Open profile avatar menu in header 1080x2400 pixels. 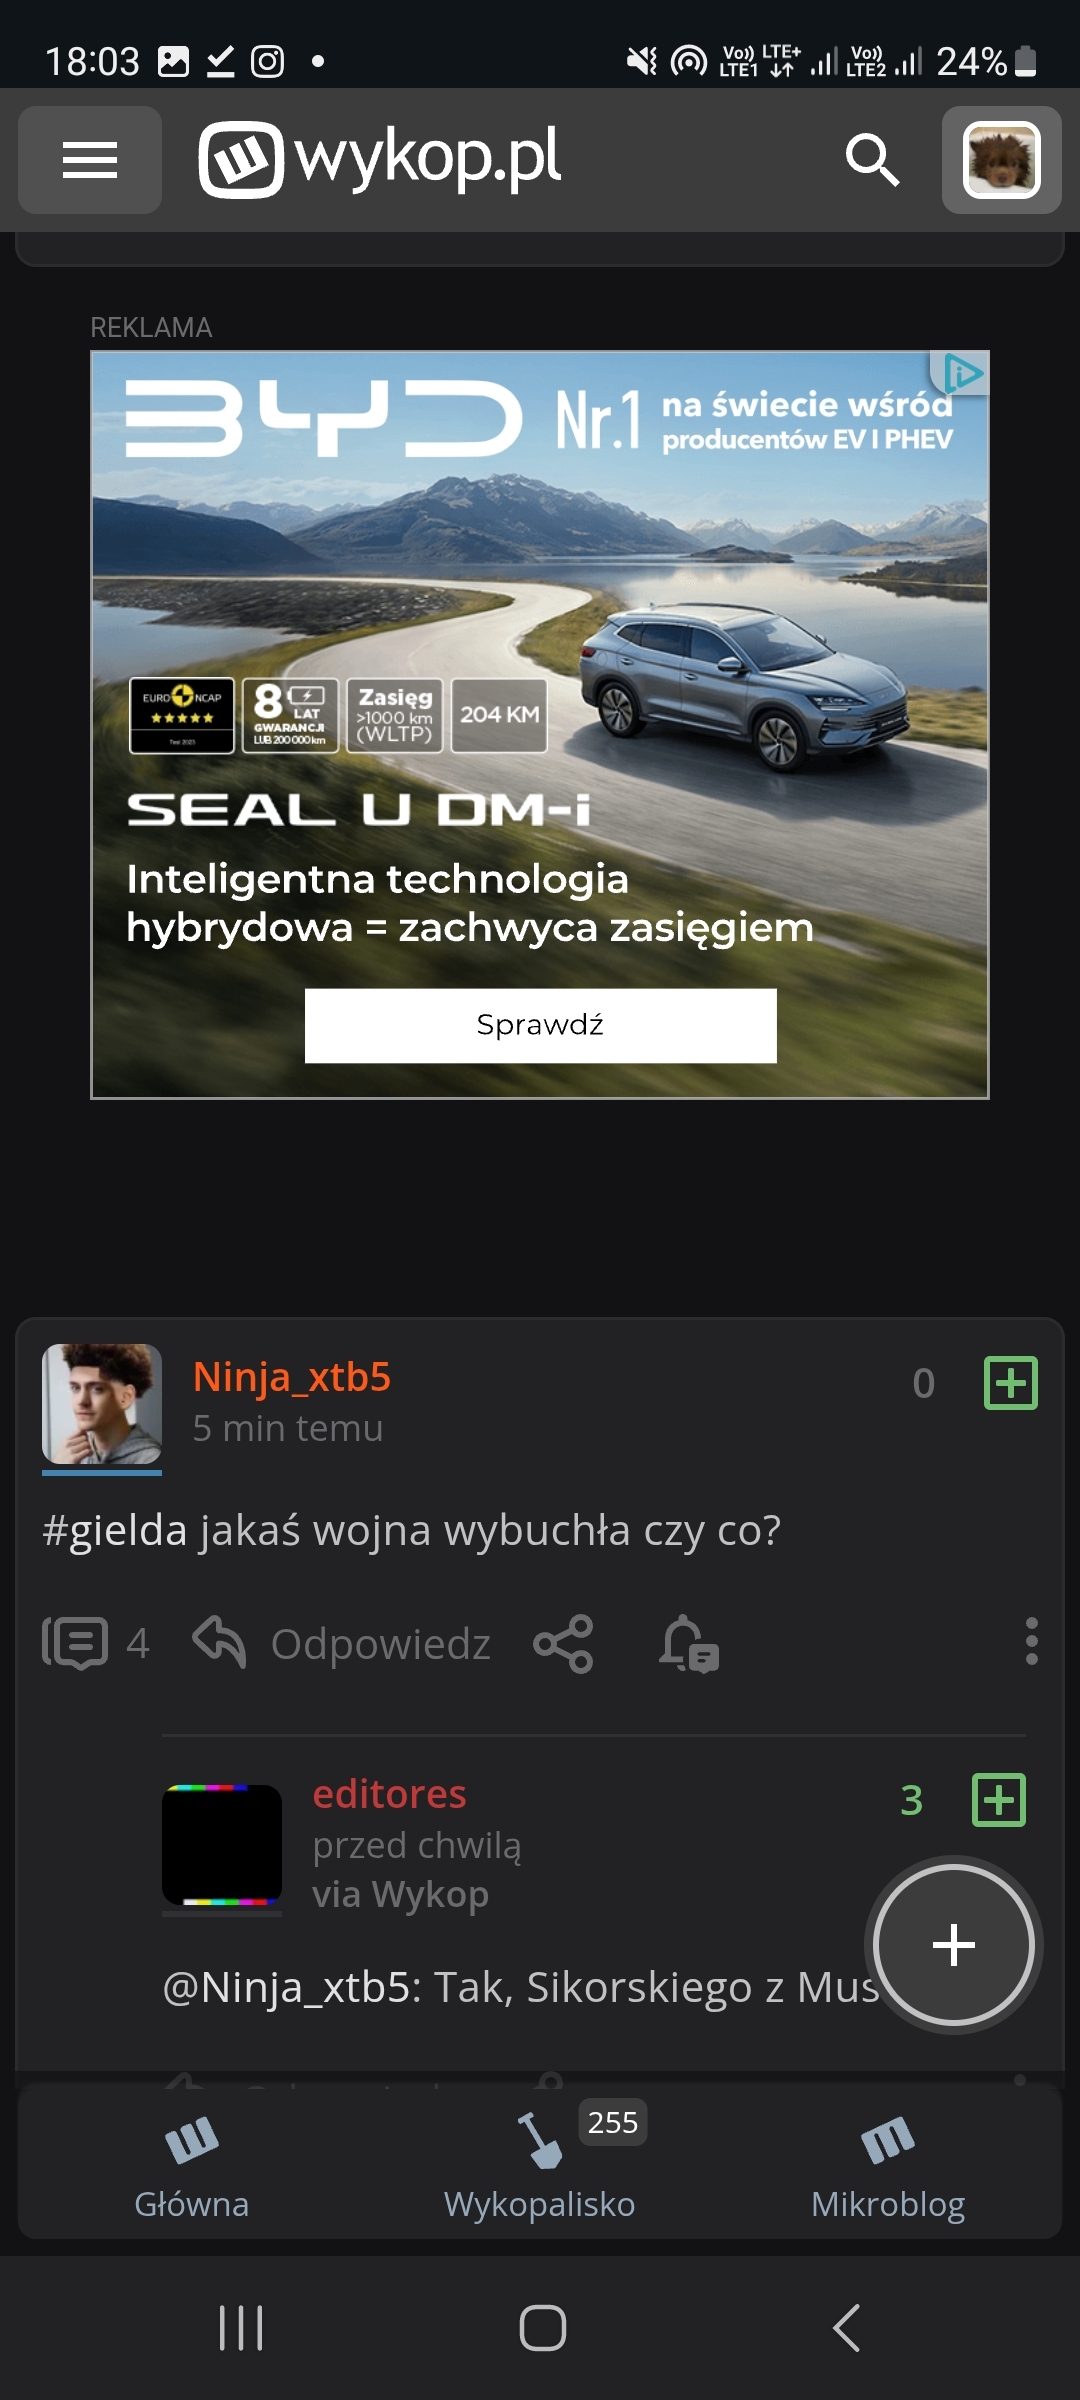tap(1001, 160)
